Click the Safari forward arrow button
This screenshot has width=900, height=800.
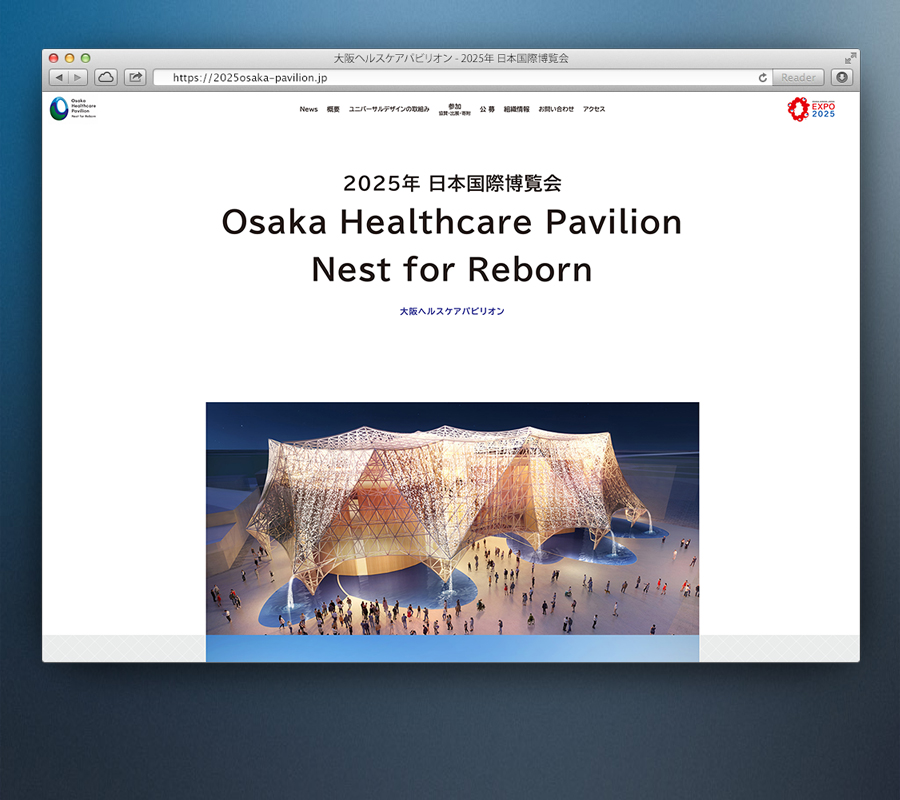tap(78, 77)
